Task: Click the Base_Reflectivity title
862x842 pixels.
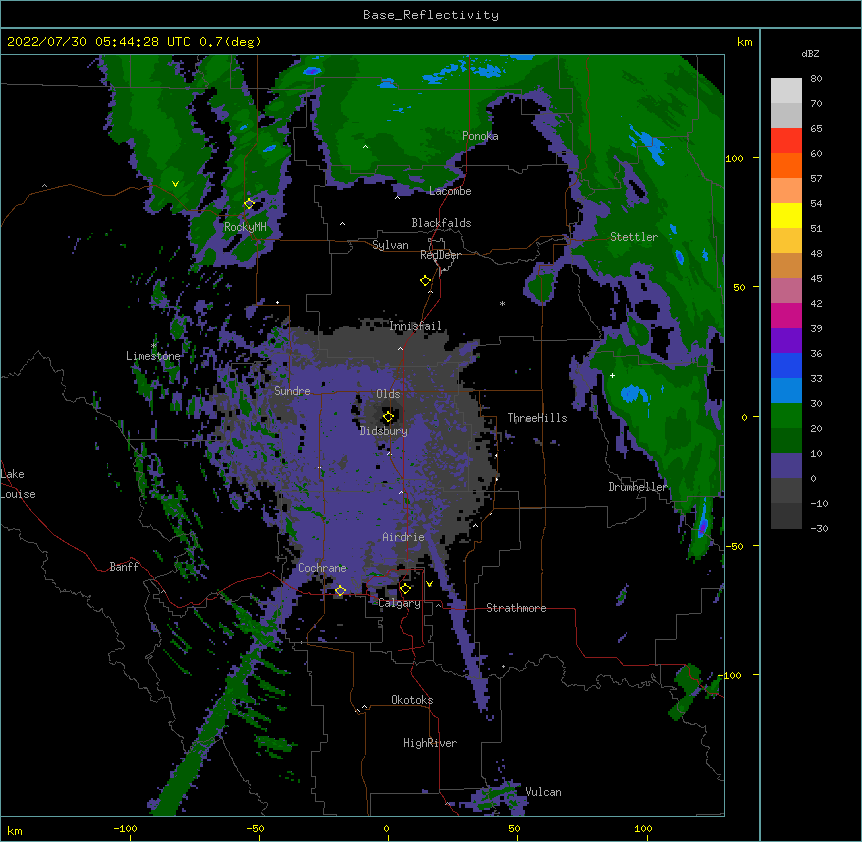Action: (x=431, y=15)
